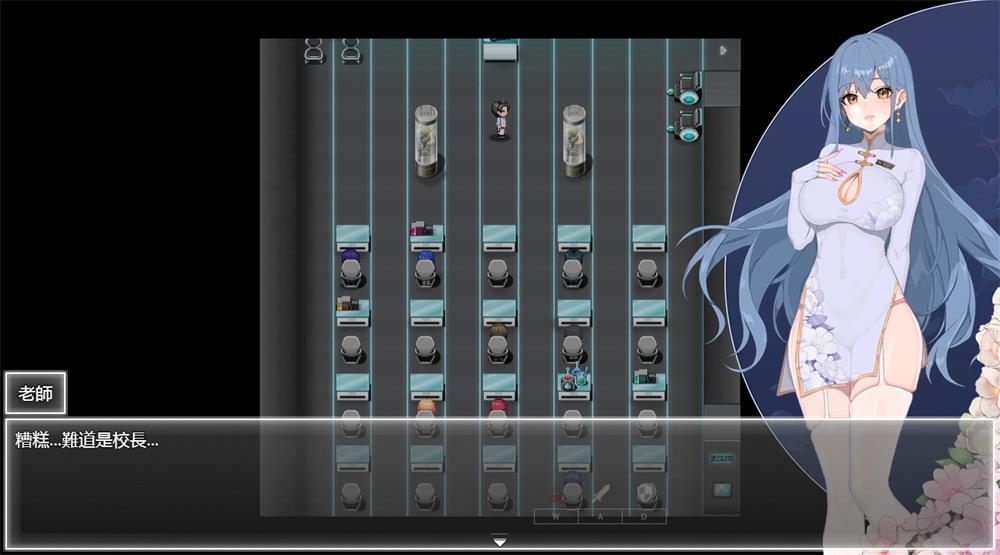Click the teacher sprite in white coat
The image size is (1000, 555).
(x=500, y=120)
